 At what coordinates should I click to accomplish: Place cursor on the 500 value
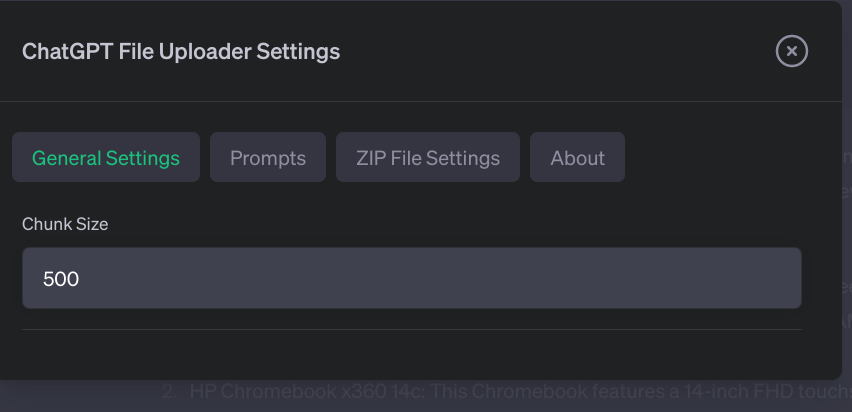tap(61, 279)
